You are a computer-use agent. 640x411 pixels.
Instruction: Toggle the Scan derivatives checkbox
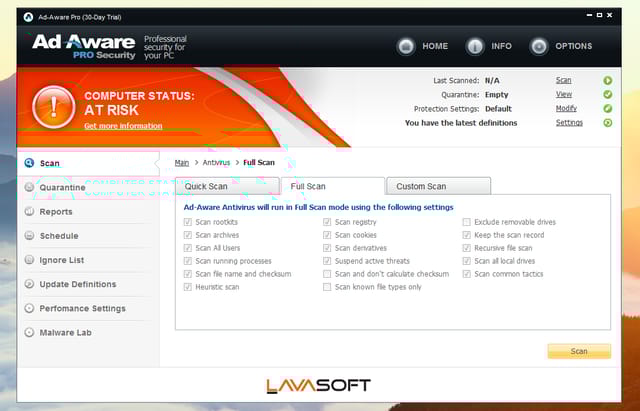pos(327,248)
